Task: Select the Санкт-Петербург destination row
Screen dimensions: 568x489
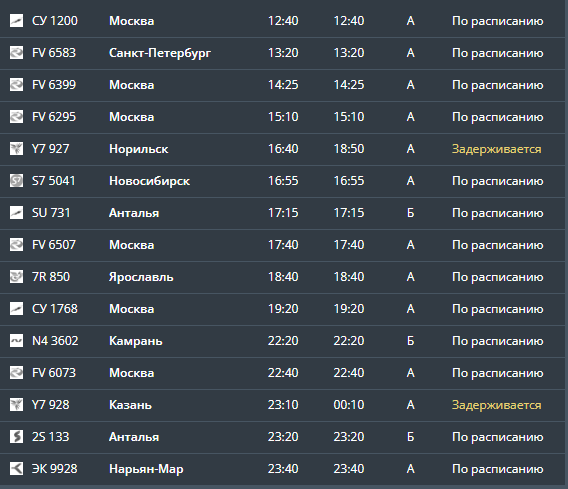Action: [x=283, y=53]
